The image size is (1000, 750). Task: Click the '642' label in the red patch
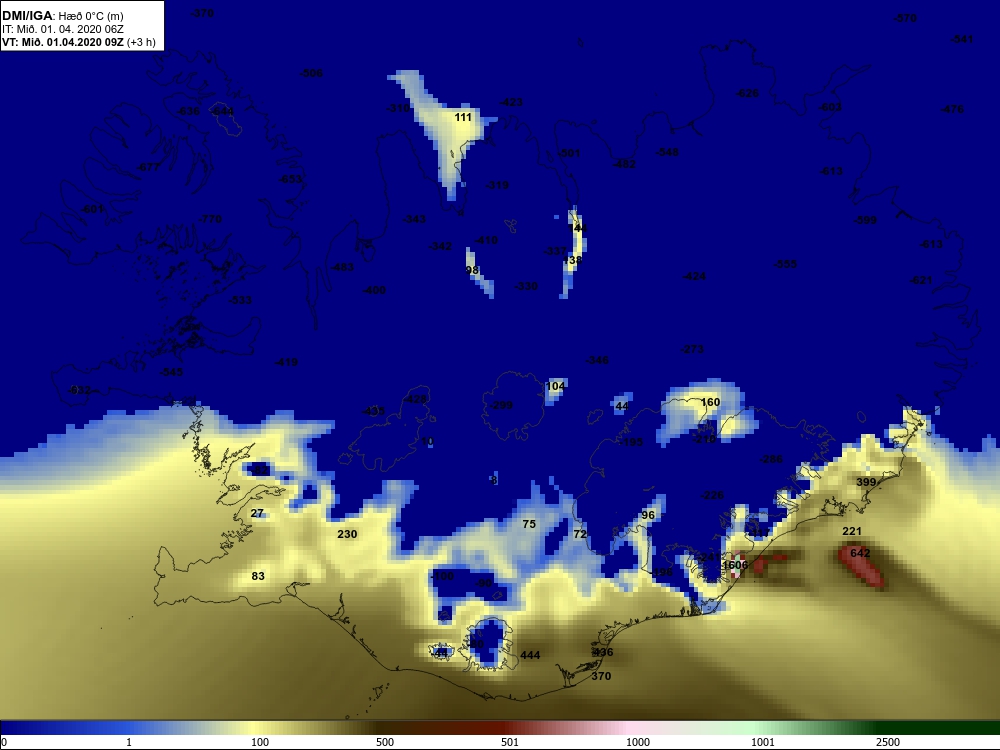(860, 553)
